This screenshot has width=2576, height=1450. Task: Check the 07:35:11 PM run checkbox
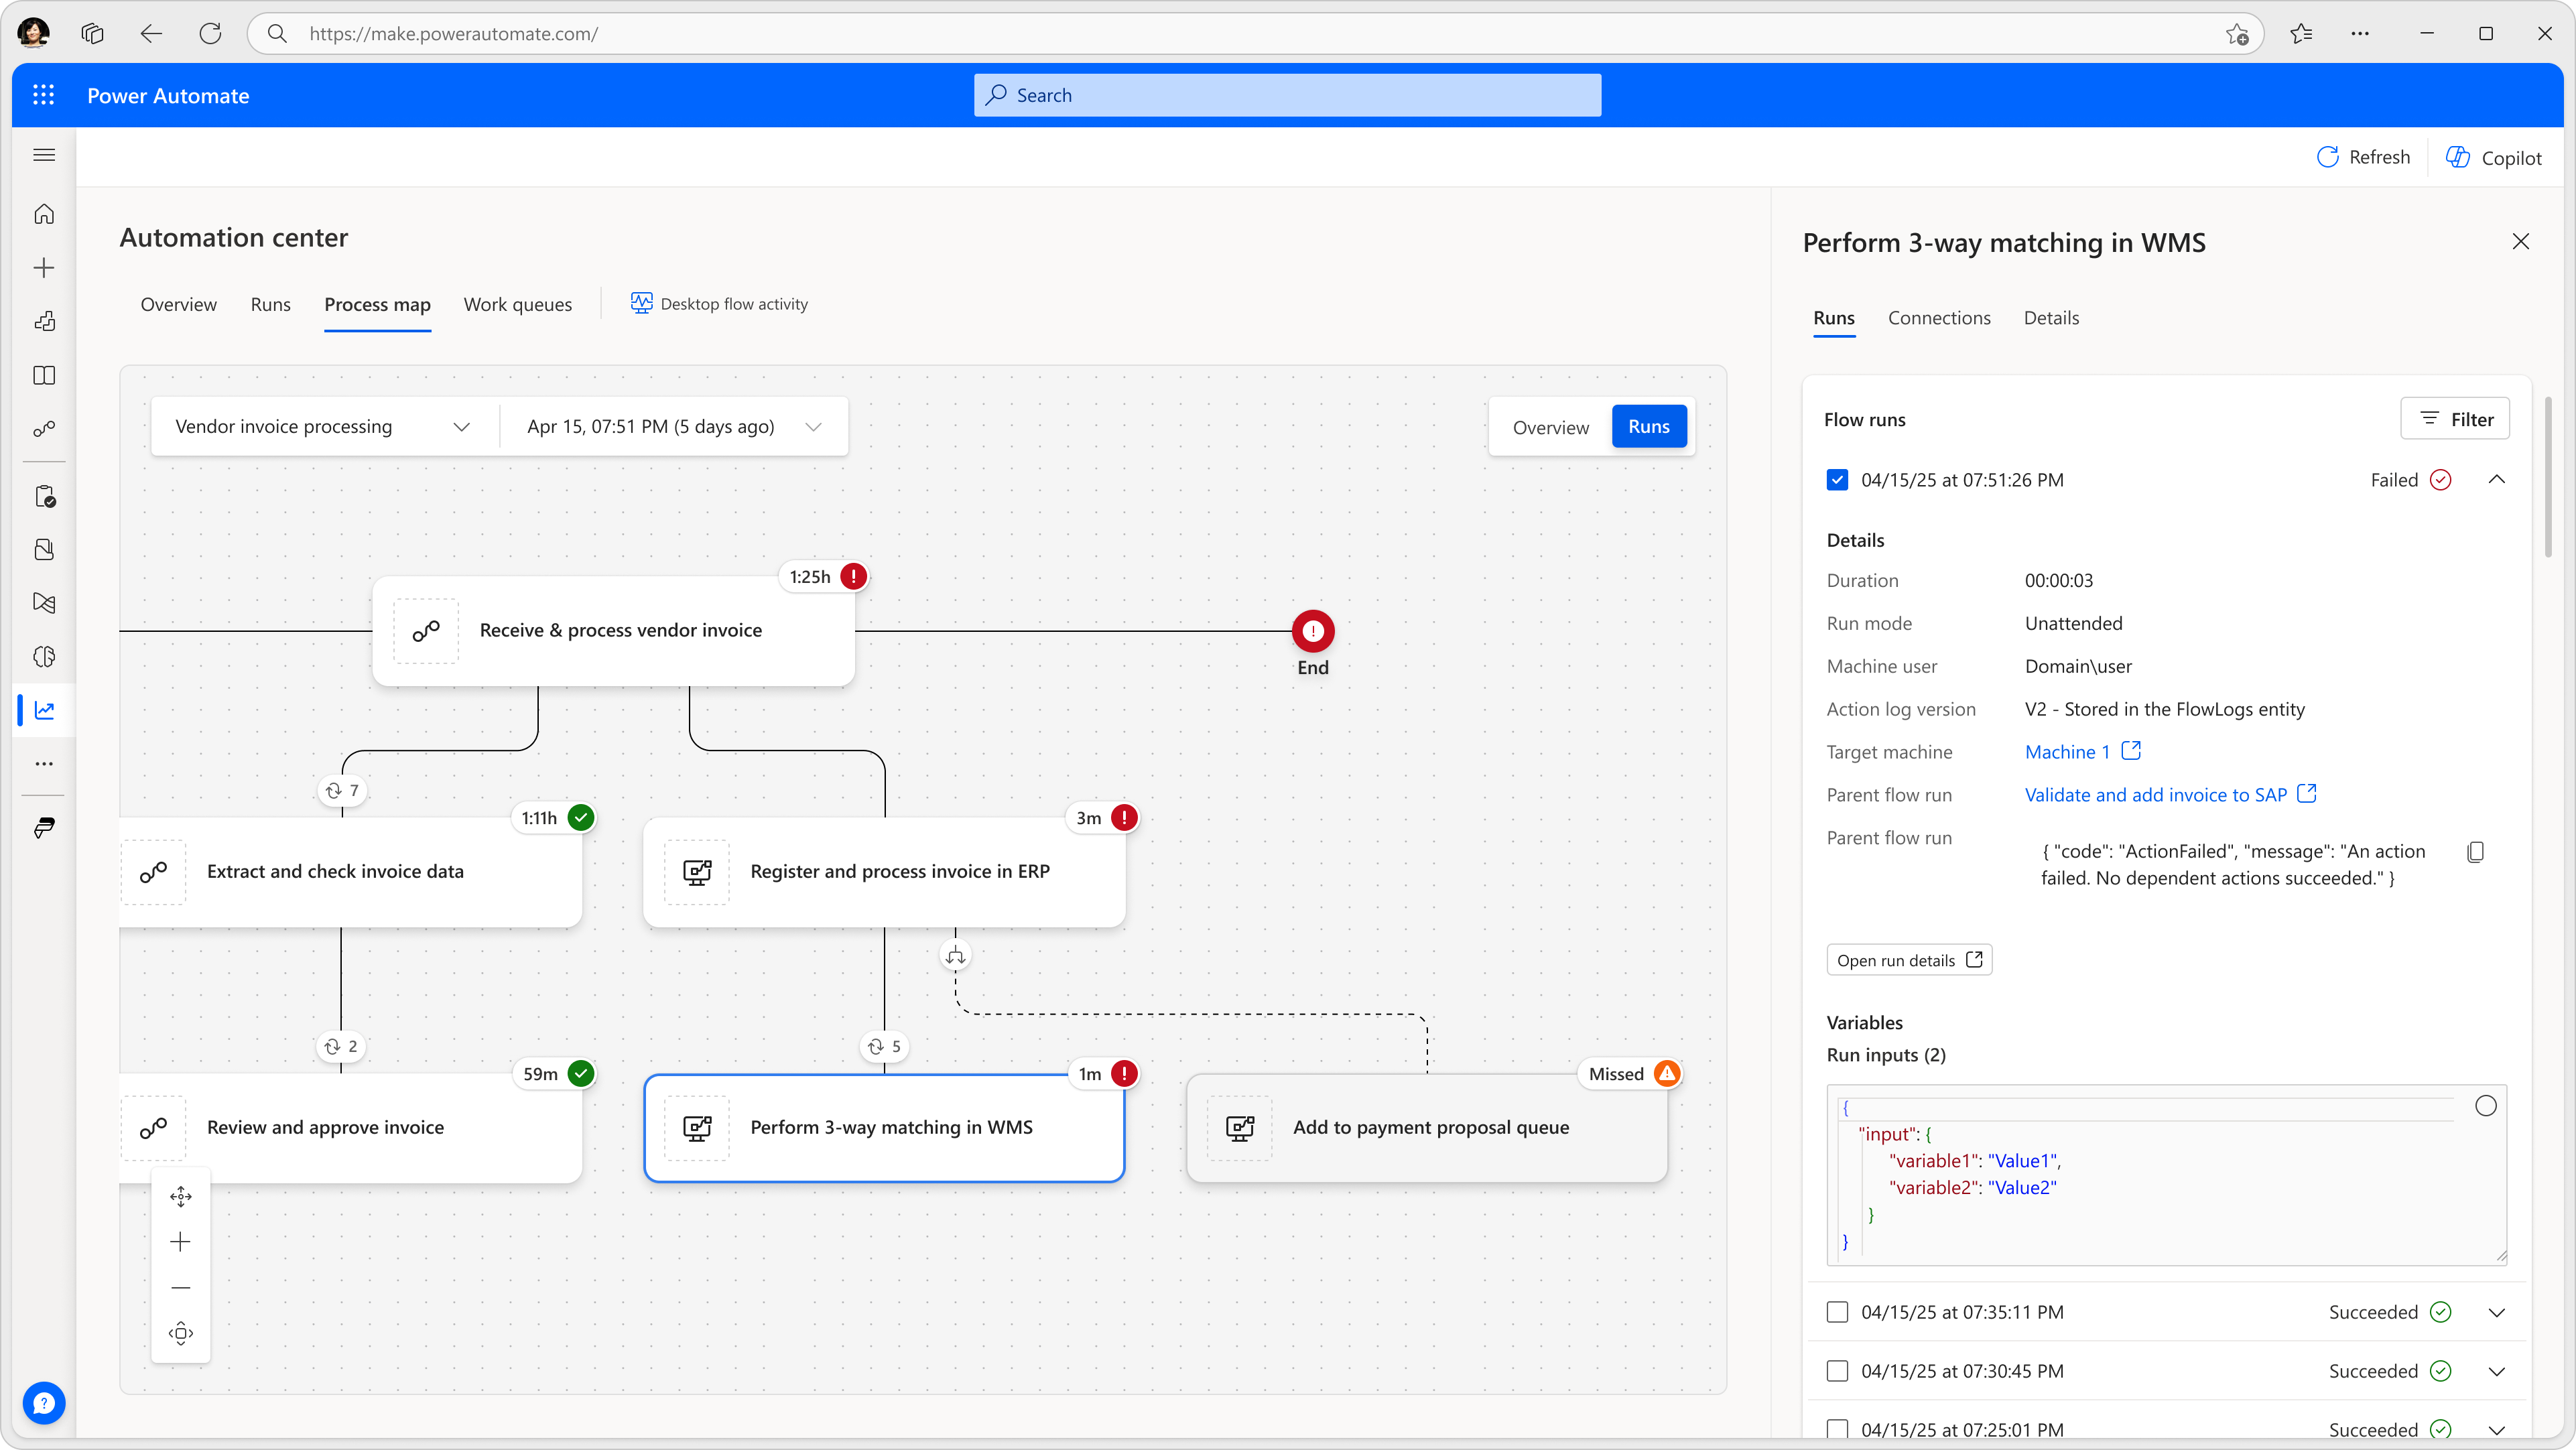click(1837, 1312)
